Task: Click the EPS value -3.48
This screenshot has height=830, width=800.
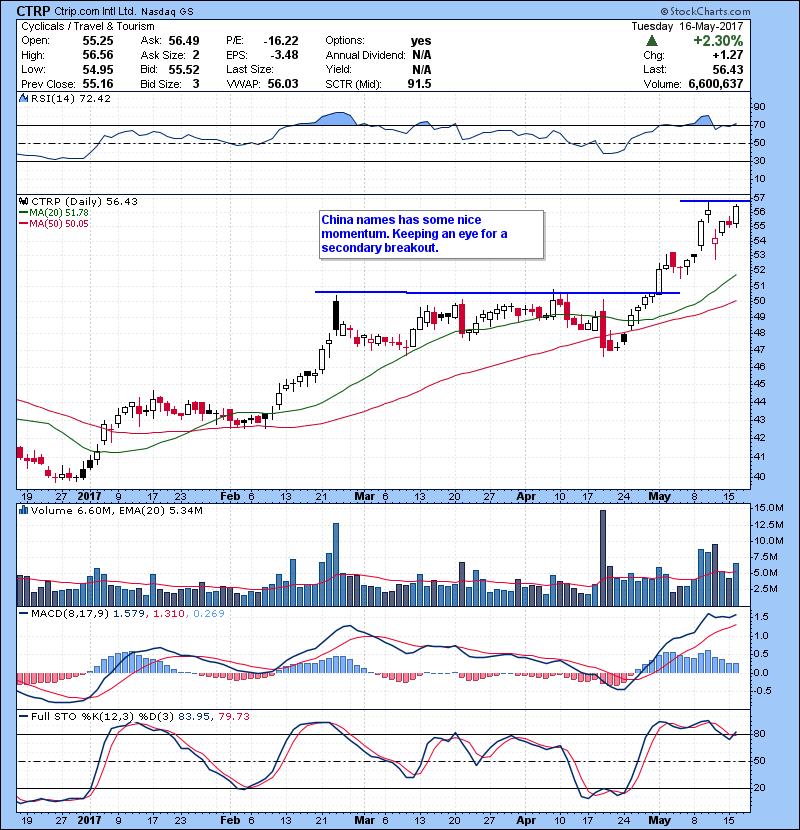Action: click(x=284, y=55)
